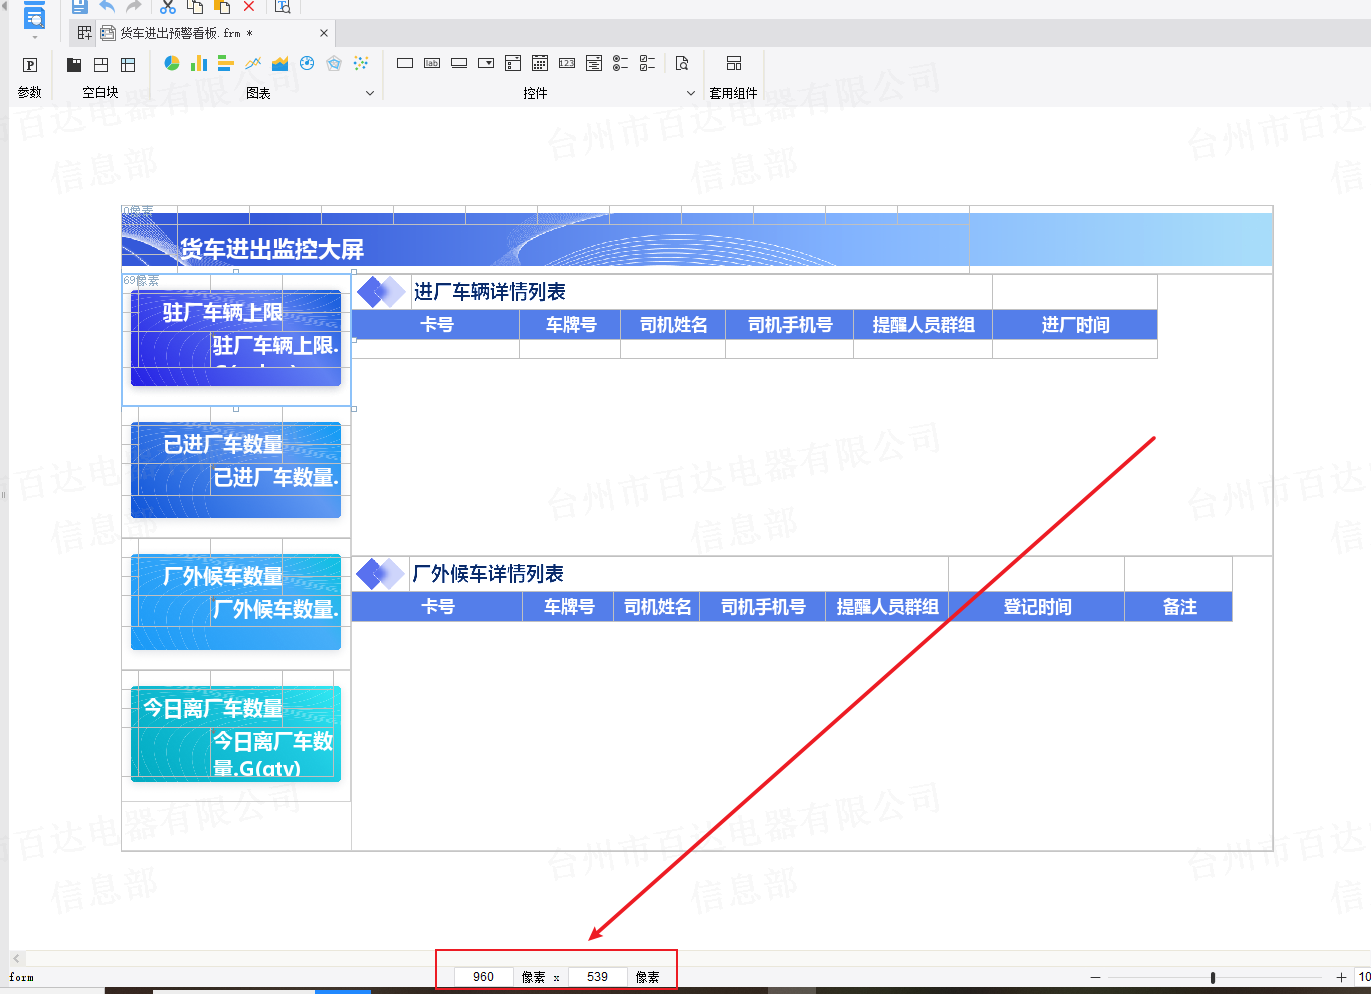Click the zoom out minus button
This screenshot has width=1371, height=994.
[x=1096, y=977]
